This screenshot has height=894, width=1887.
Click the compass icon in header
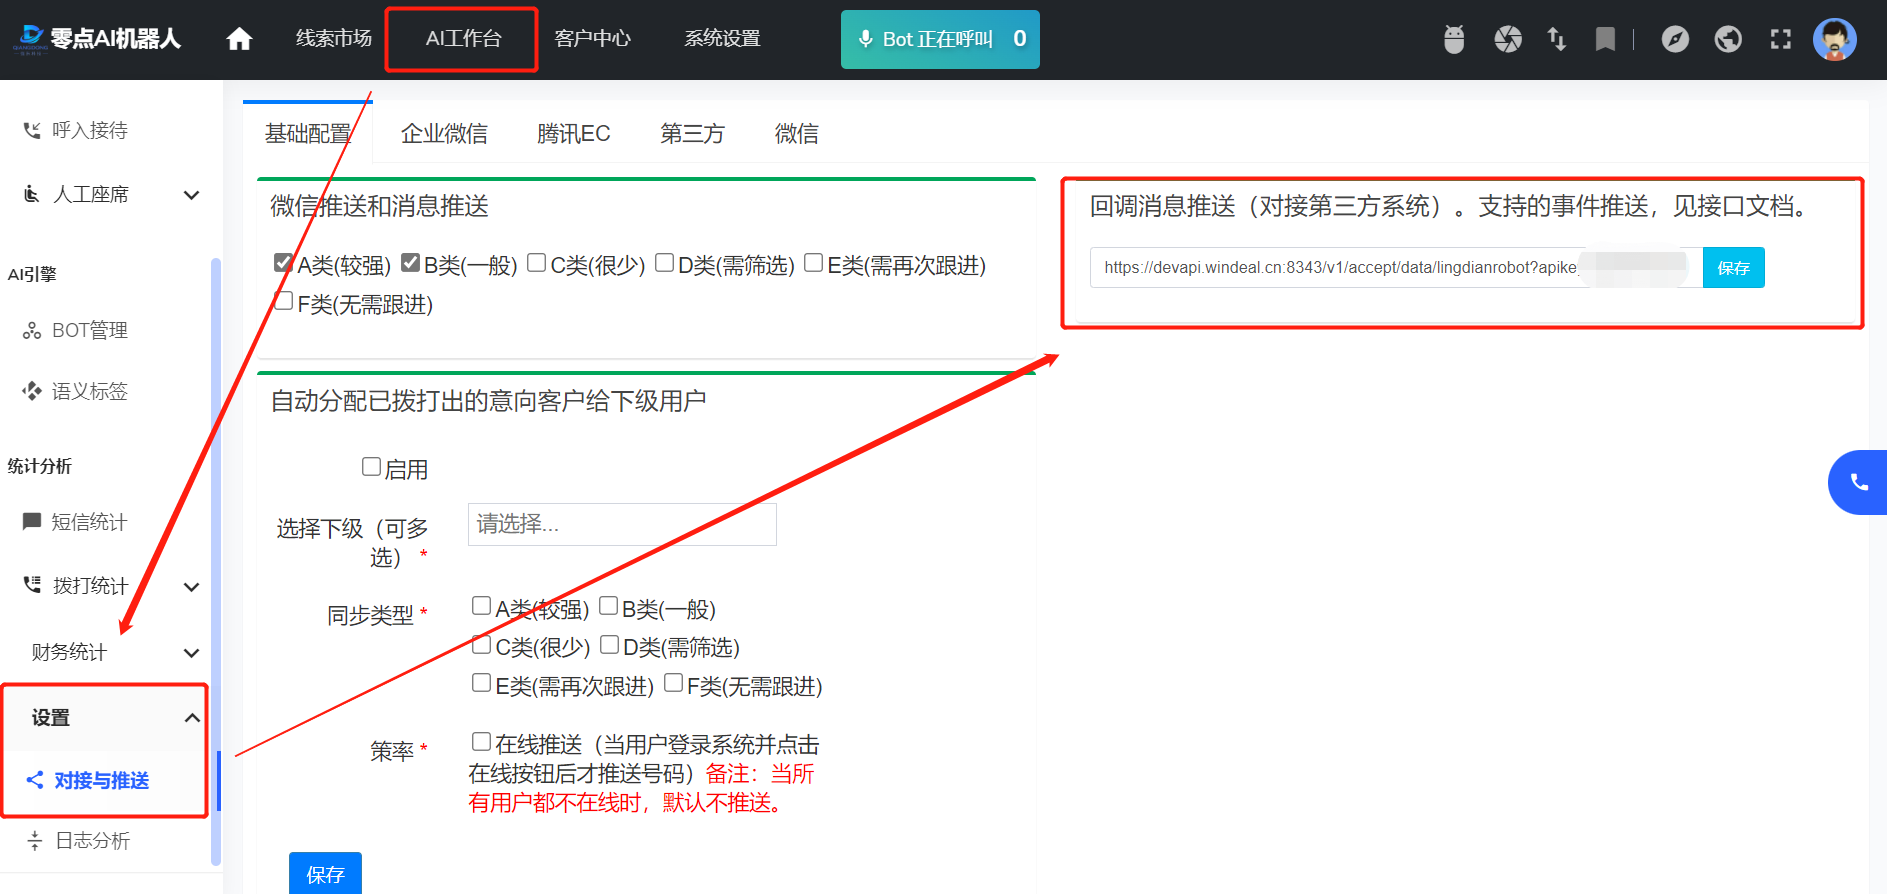tap(1675, 39)
